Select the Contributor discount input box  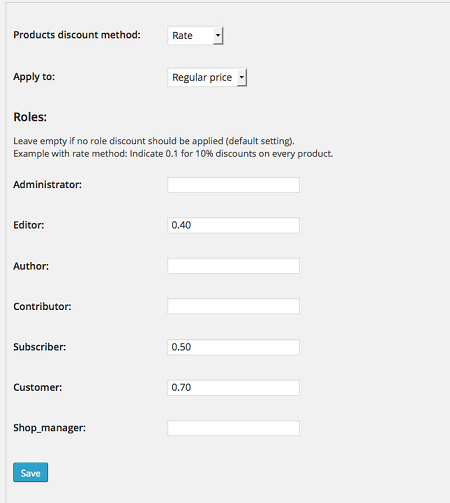click(233, 306)
